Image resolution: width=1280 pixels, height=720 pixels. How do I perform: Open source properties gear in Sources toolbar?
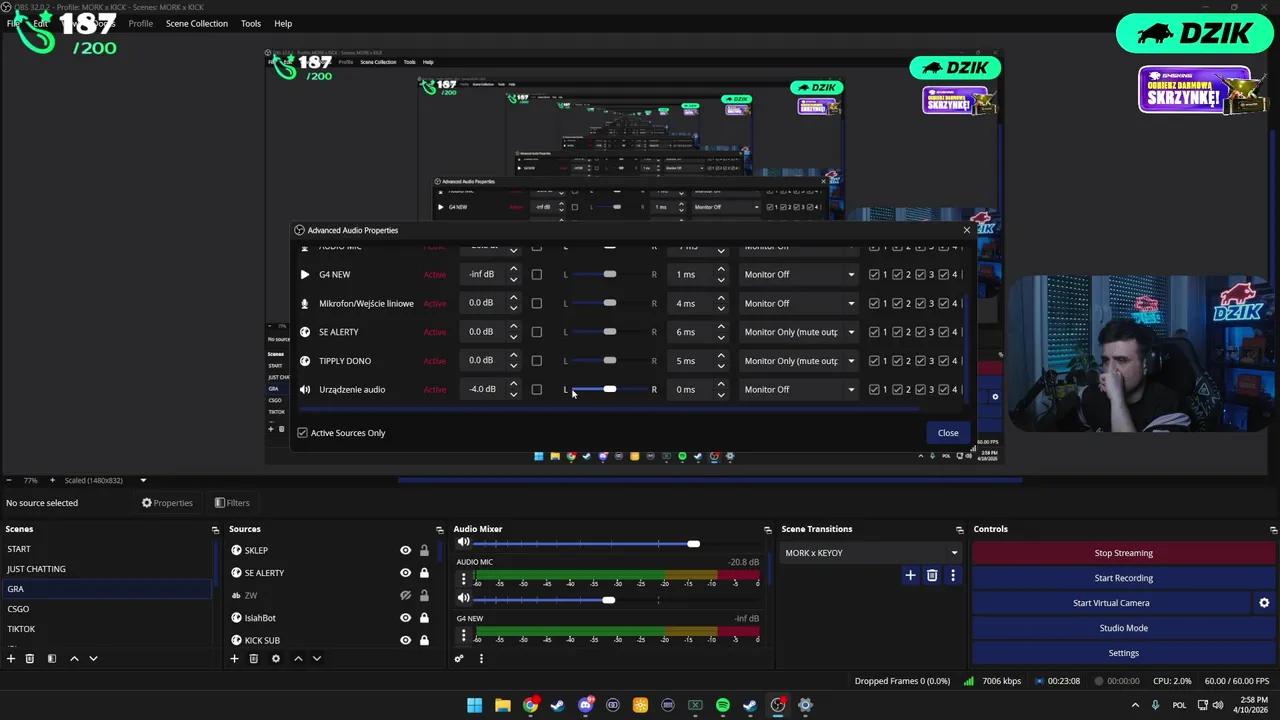(276, 659)
